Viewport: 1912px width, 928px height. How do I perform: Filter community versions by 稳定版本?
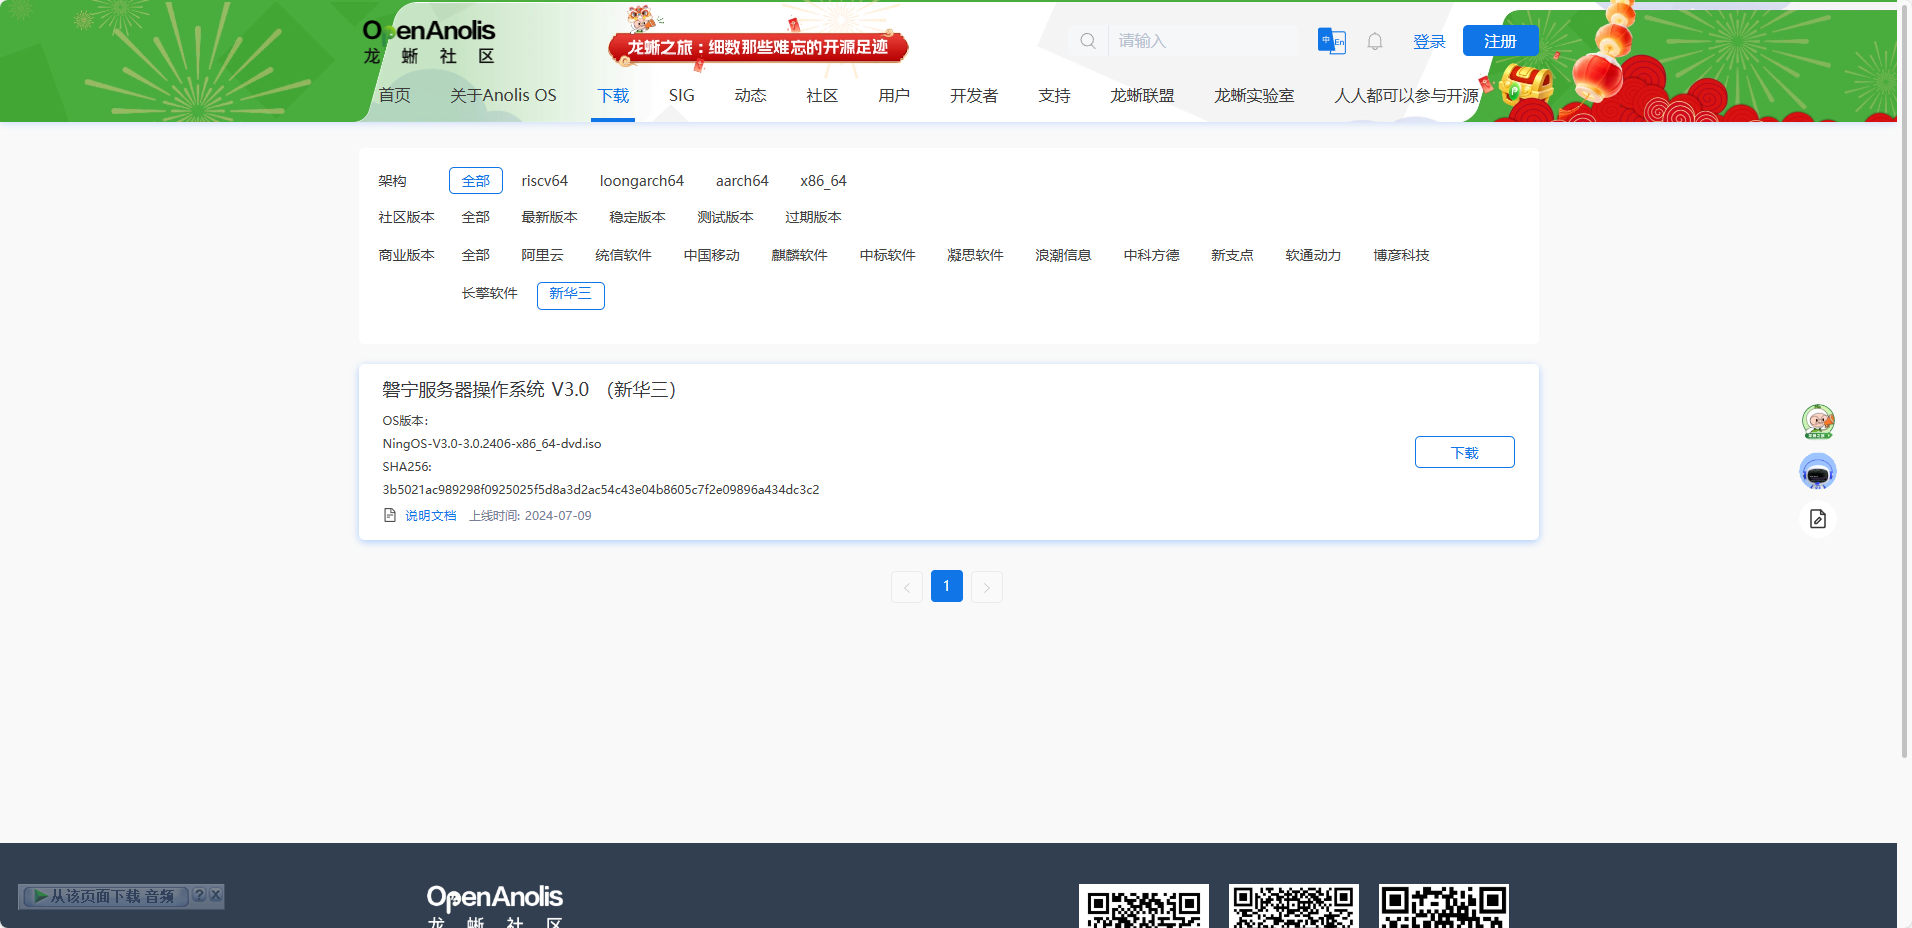[637, 217]
